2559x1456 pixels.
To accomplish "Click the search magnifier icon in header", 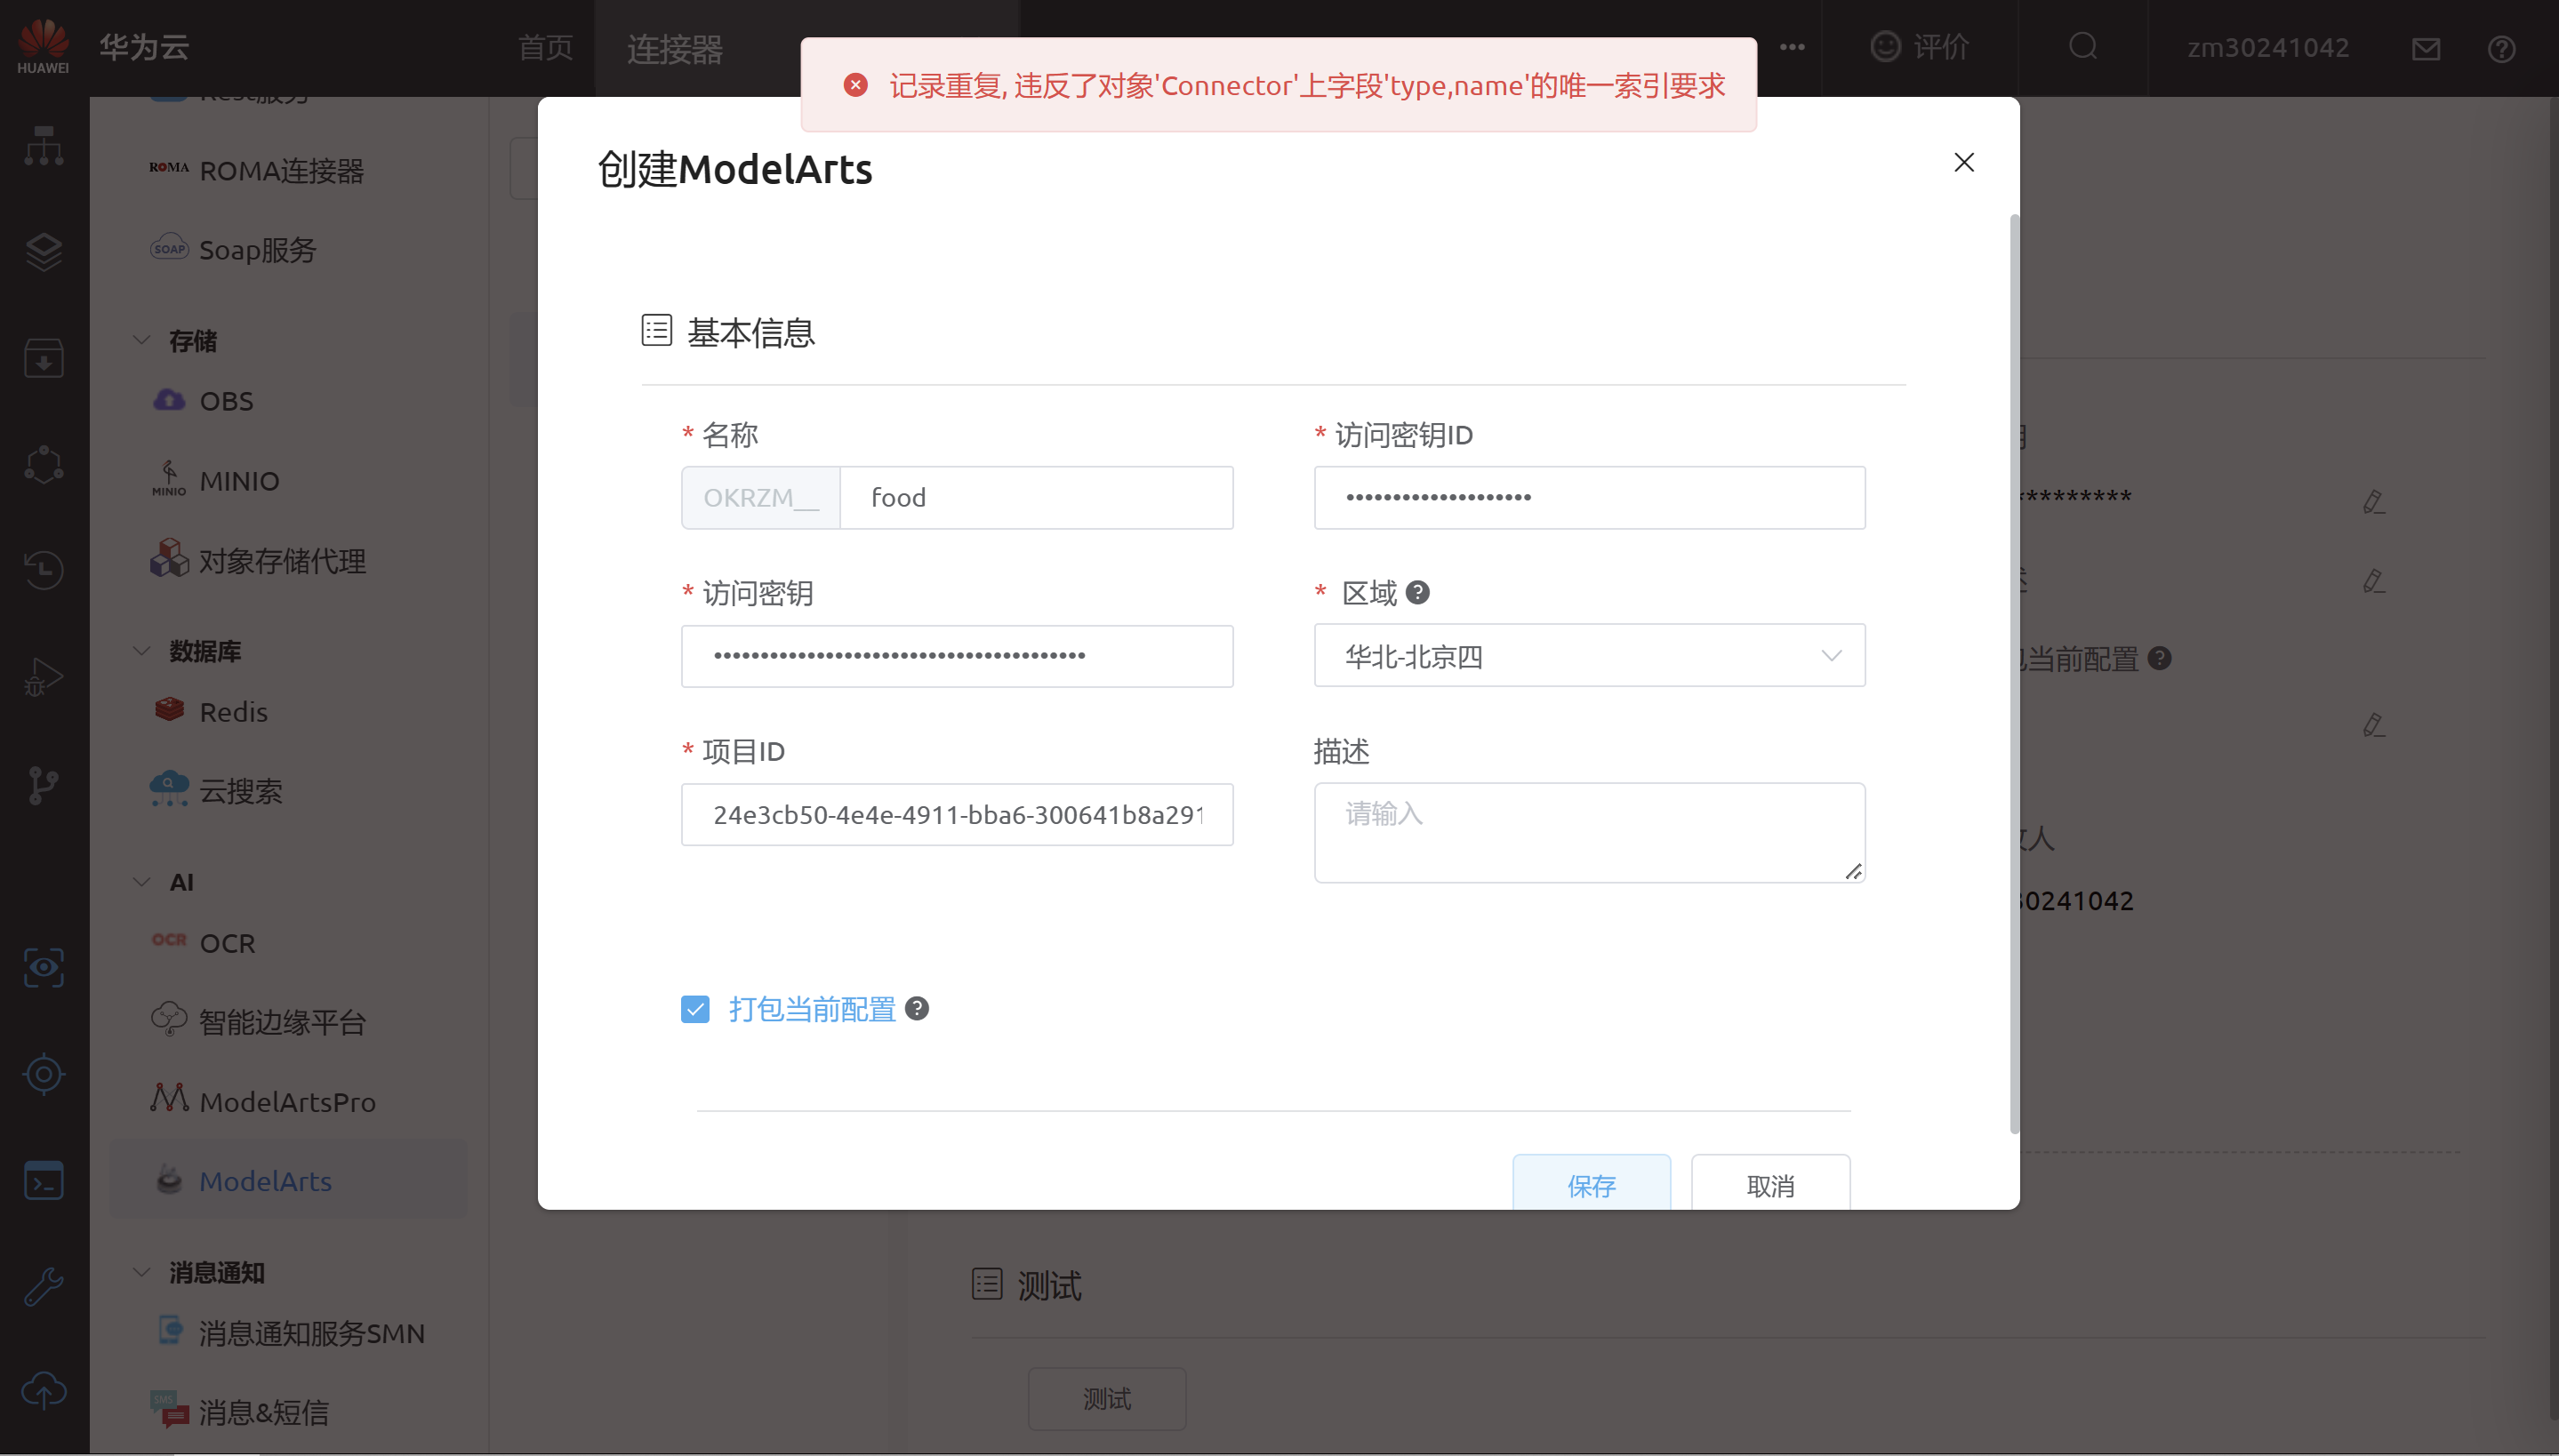I will (2083, 46).
